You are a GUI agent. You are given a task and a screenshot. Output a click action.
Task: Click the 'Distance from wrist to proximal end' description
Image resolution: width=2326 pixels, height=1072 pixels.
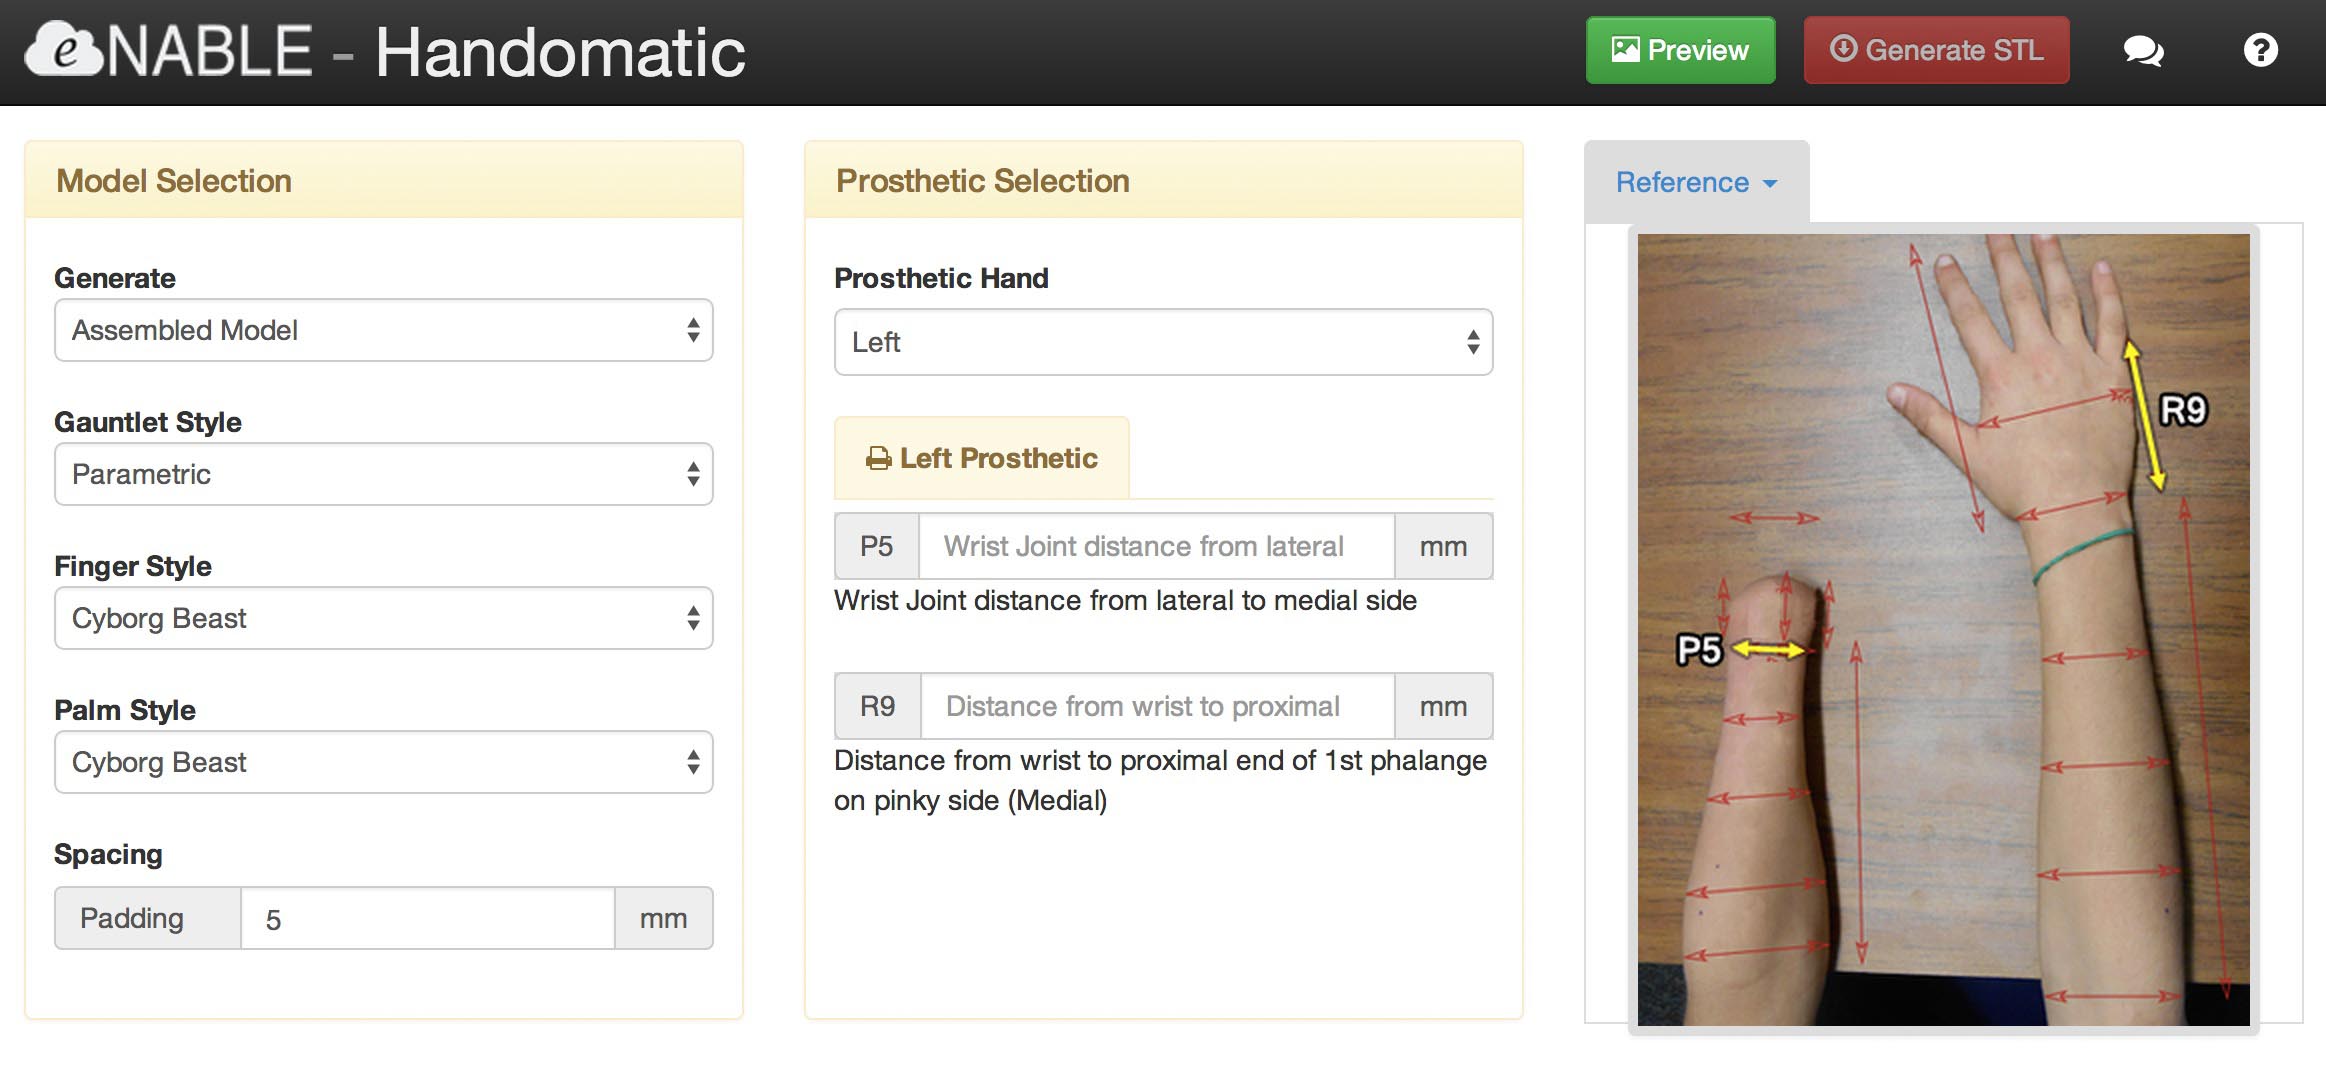click(x=1160, y=780)
